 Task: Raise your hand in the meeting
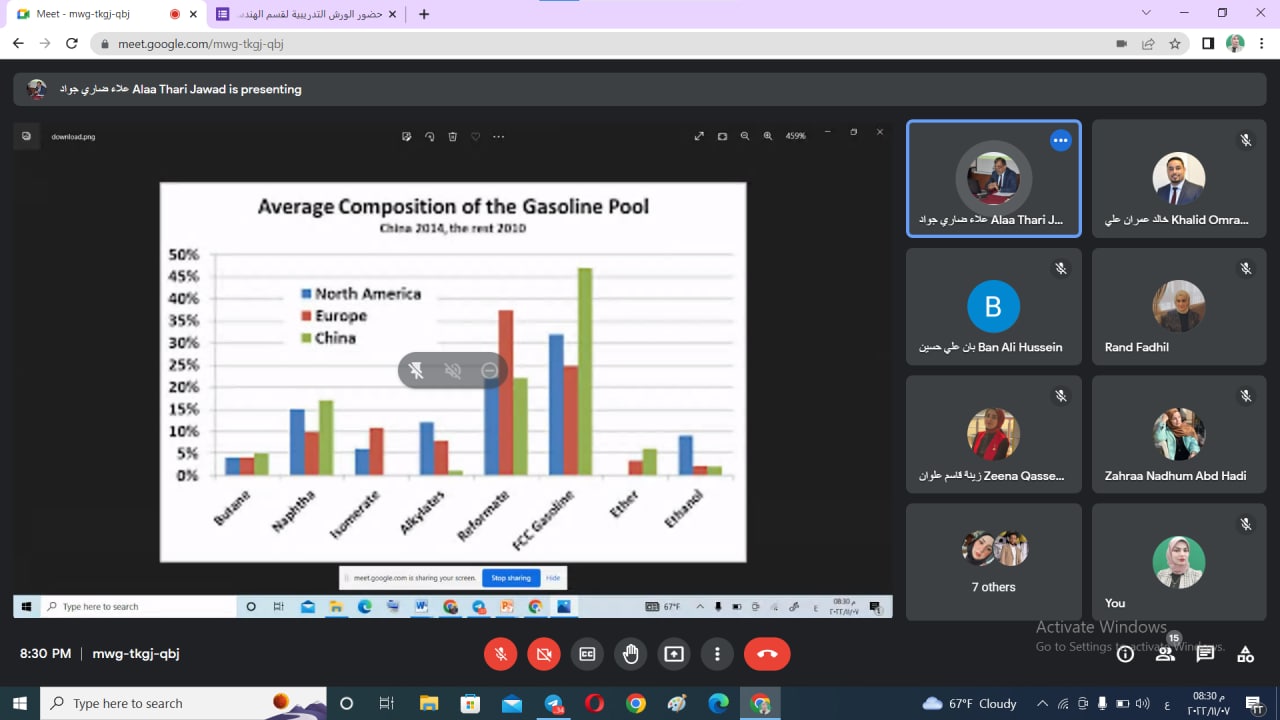click(630, 654)
